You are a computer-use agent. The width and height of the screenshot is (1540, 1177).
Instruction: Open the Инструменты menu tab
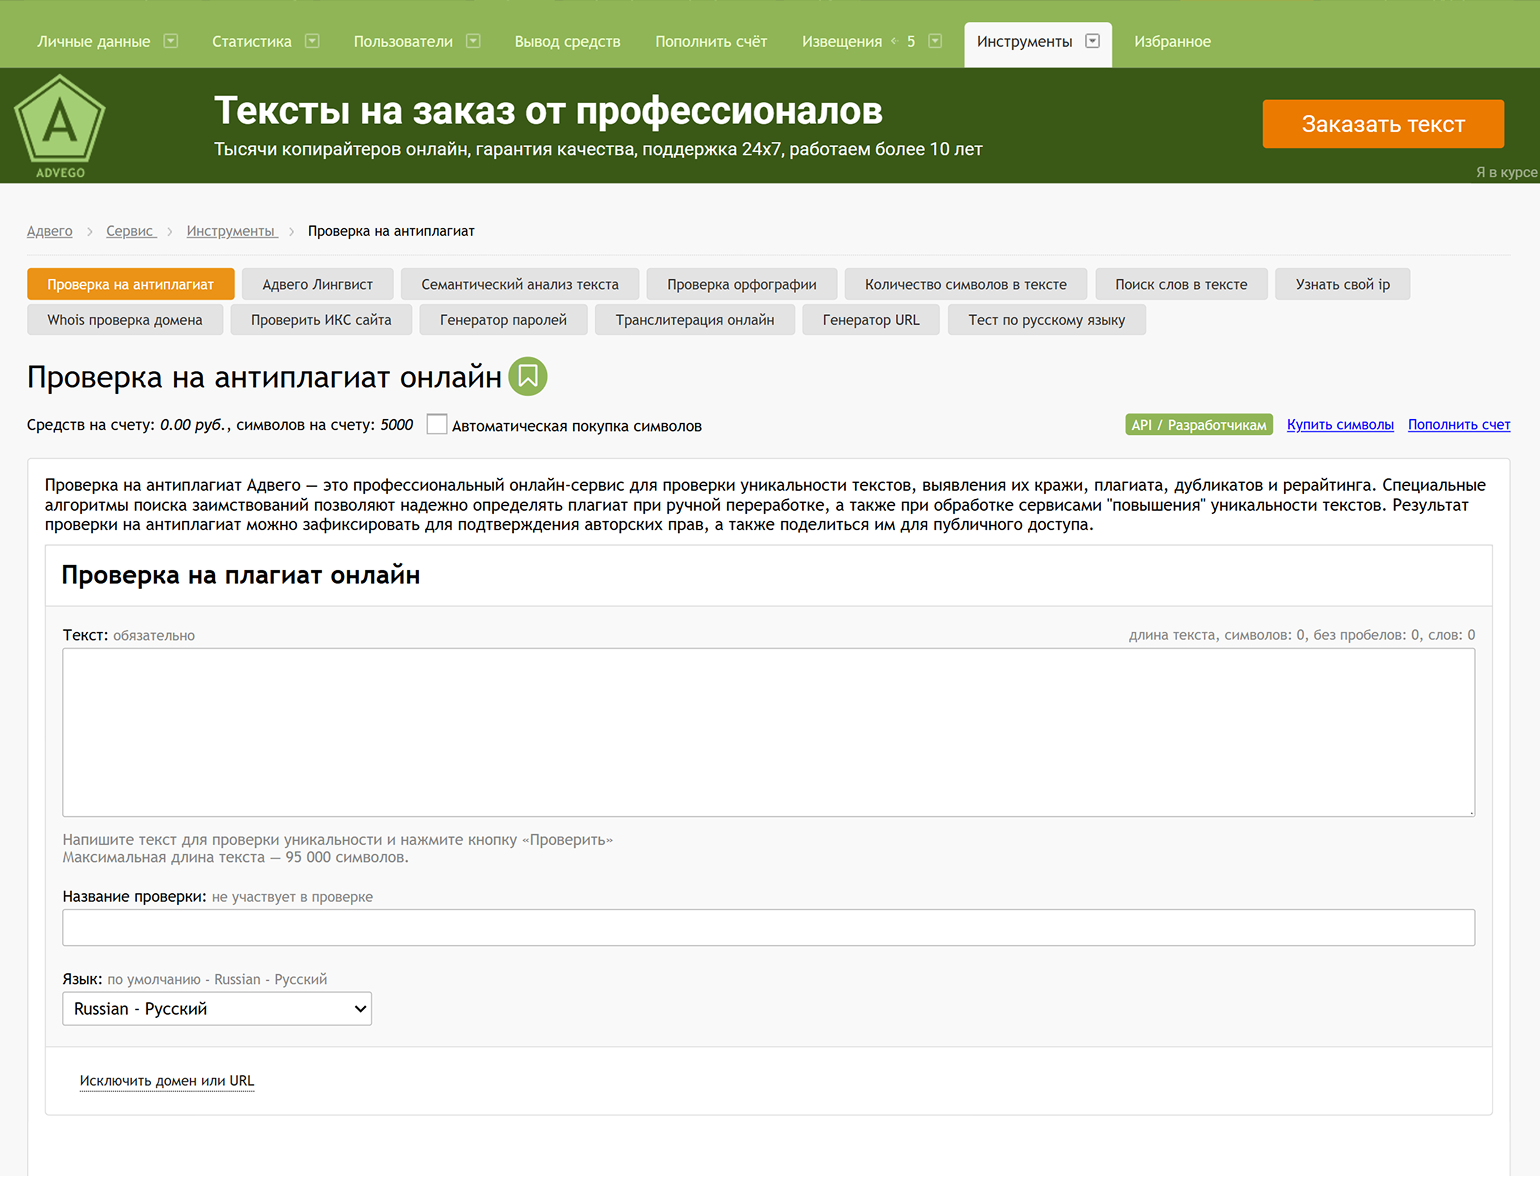point(1025,41)
